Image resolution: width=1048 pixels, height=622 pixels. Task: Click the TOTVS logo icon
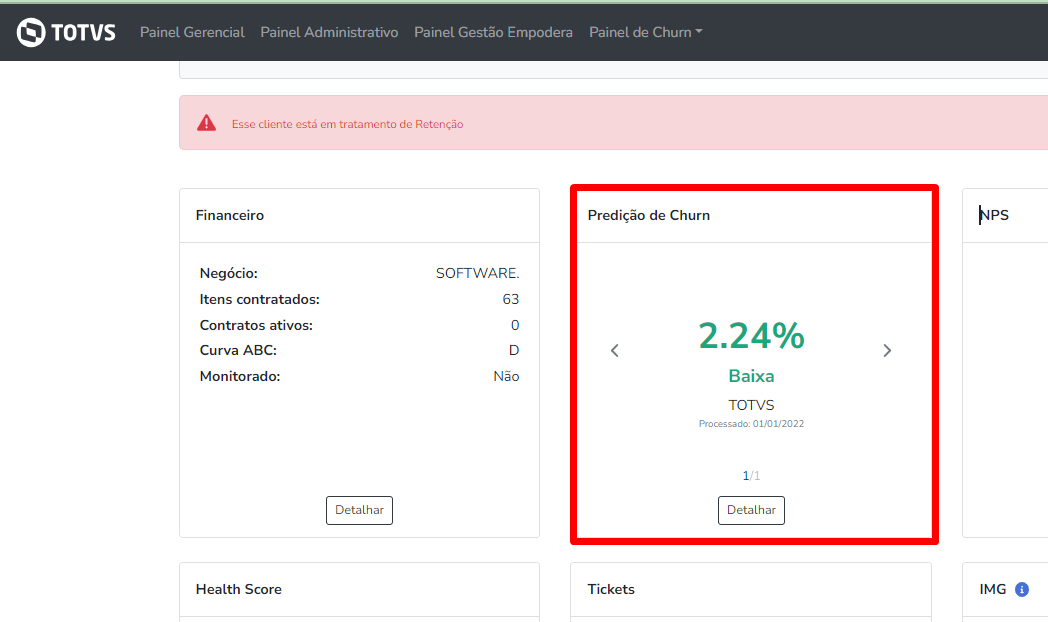pyautogui.click(x=32, y=32)
